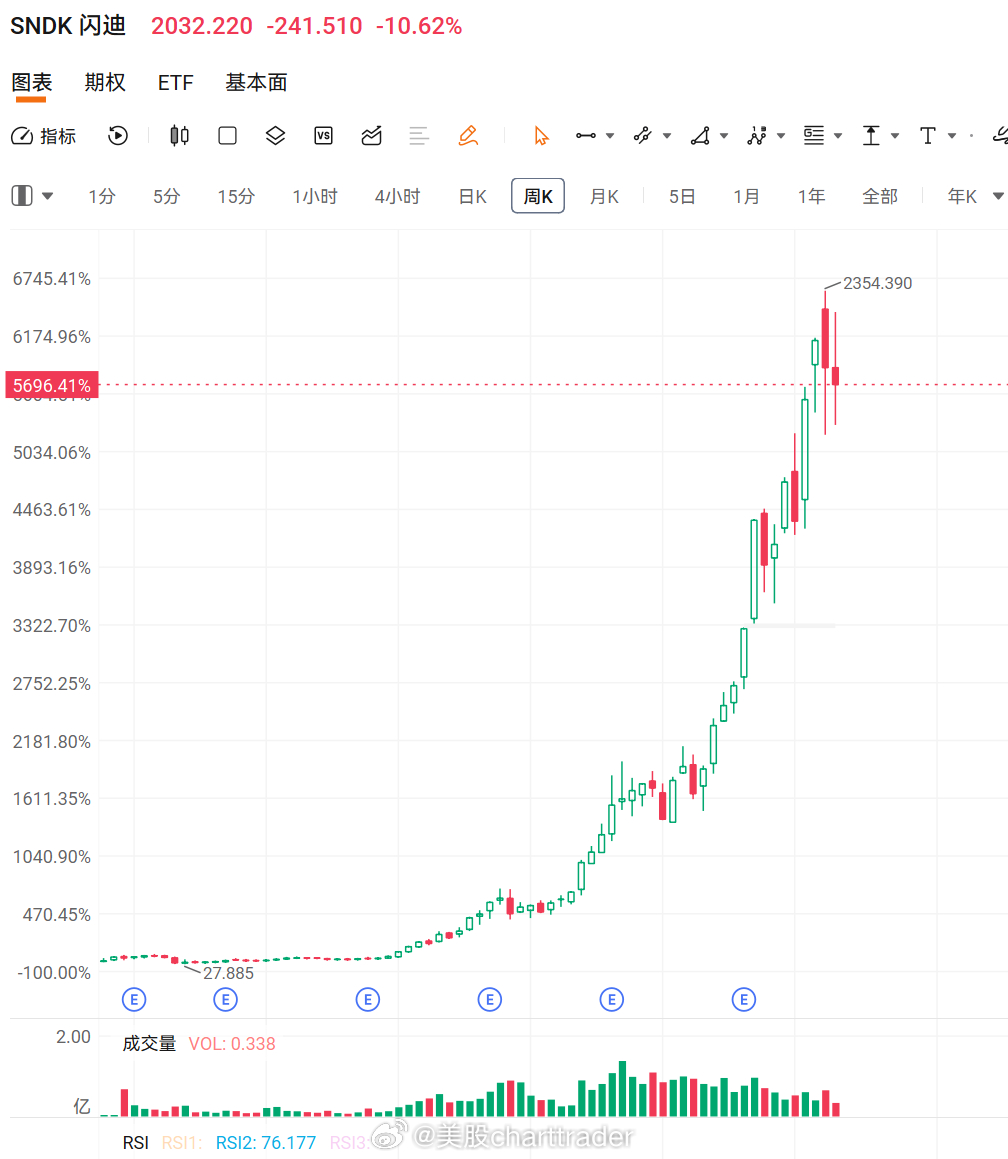Click the VOL: 0.338 volume readout
Screen dimensions: 1008x1159
[232, 1044]
